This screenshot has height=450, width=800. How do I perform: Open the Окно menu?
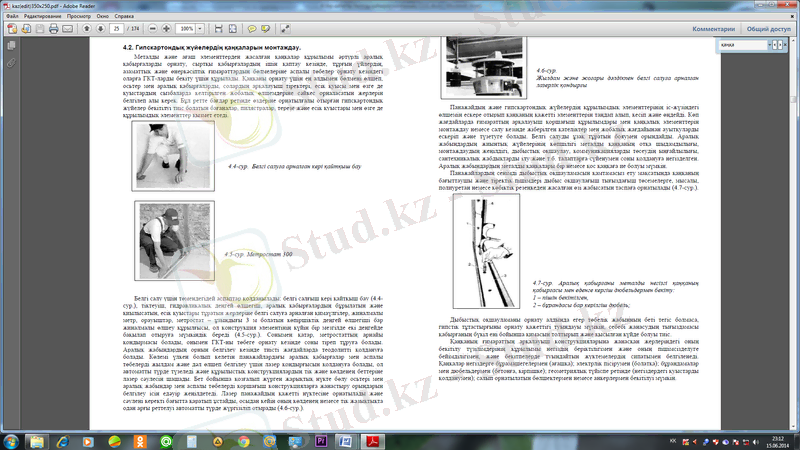point(103,16)
